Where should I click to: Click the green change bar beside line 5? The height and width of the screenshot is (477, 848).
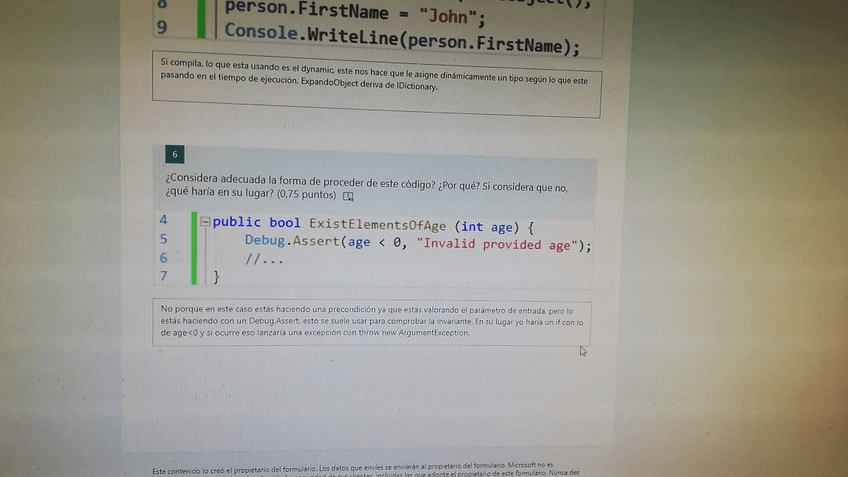coord(194,240)
